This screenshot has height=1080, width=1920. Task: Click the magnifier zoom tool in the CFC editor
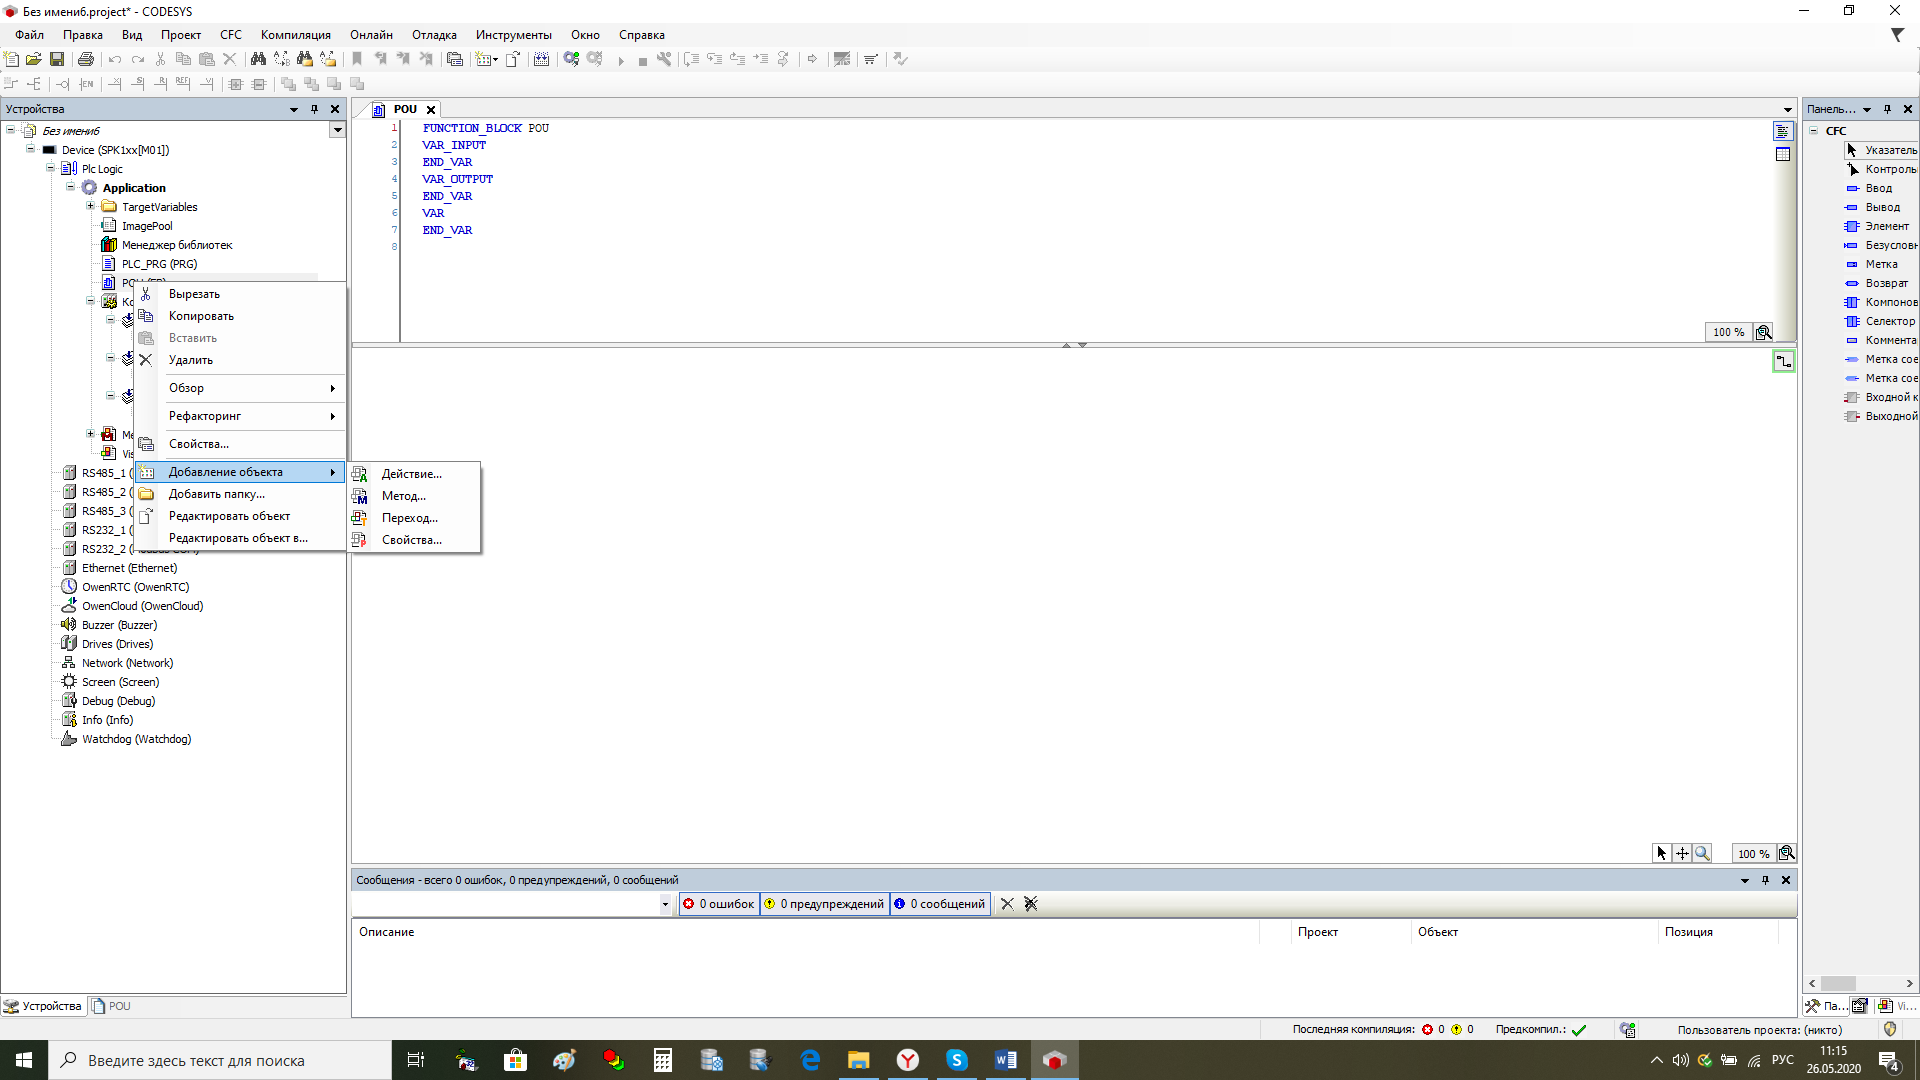1702,853
